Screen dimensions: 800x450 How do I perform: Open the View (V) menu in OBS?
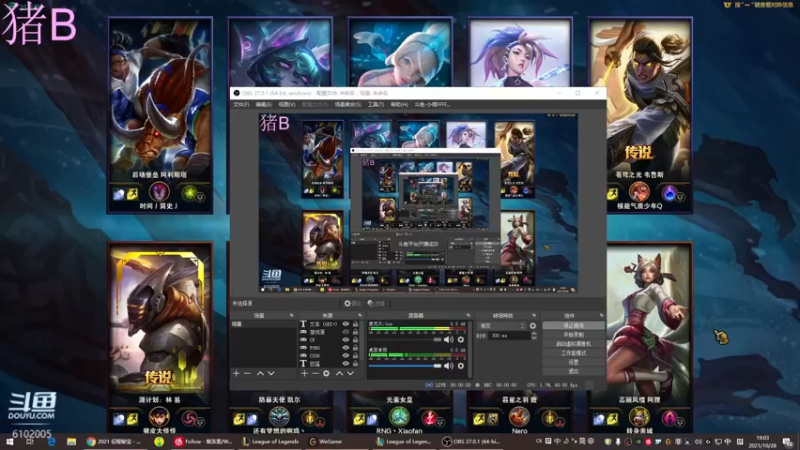[x=287, y=105]
